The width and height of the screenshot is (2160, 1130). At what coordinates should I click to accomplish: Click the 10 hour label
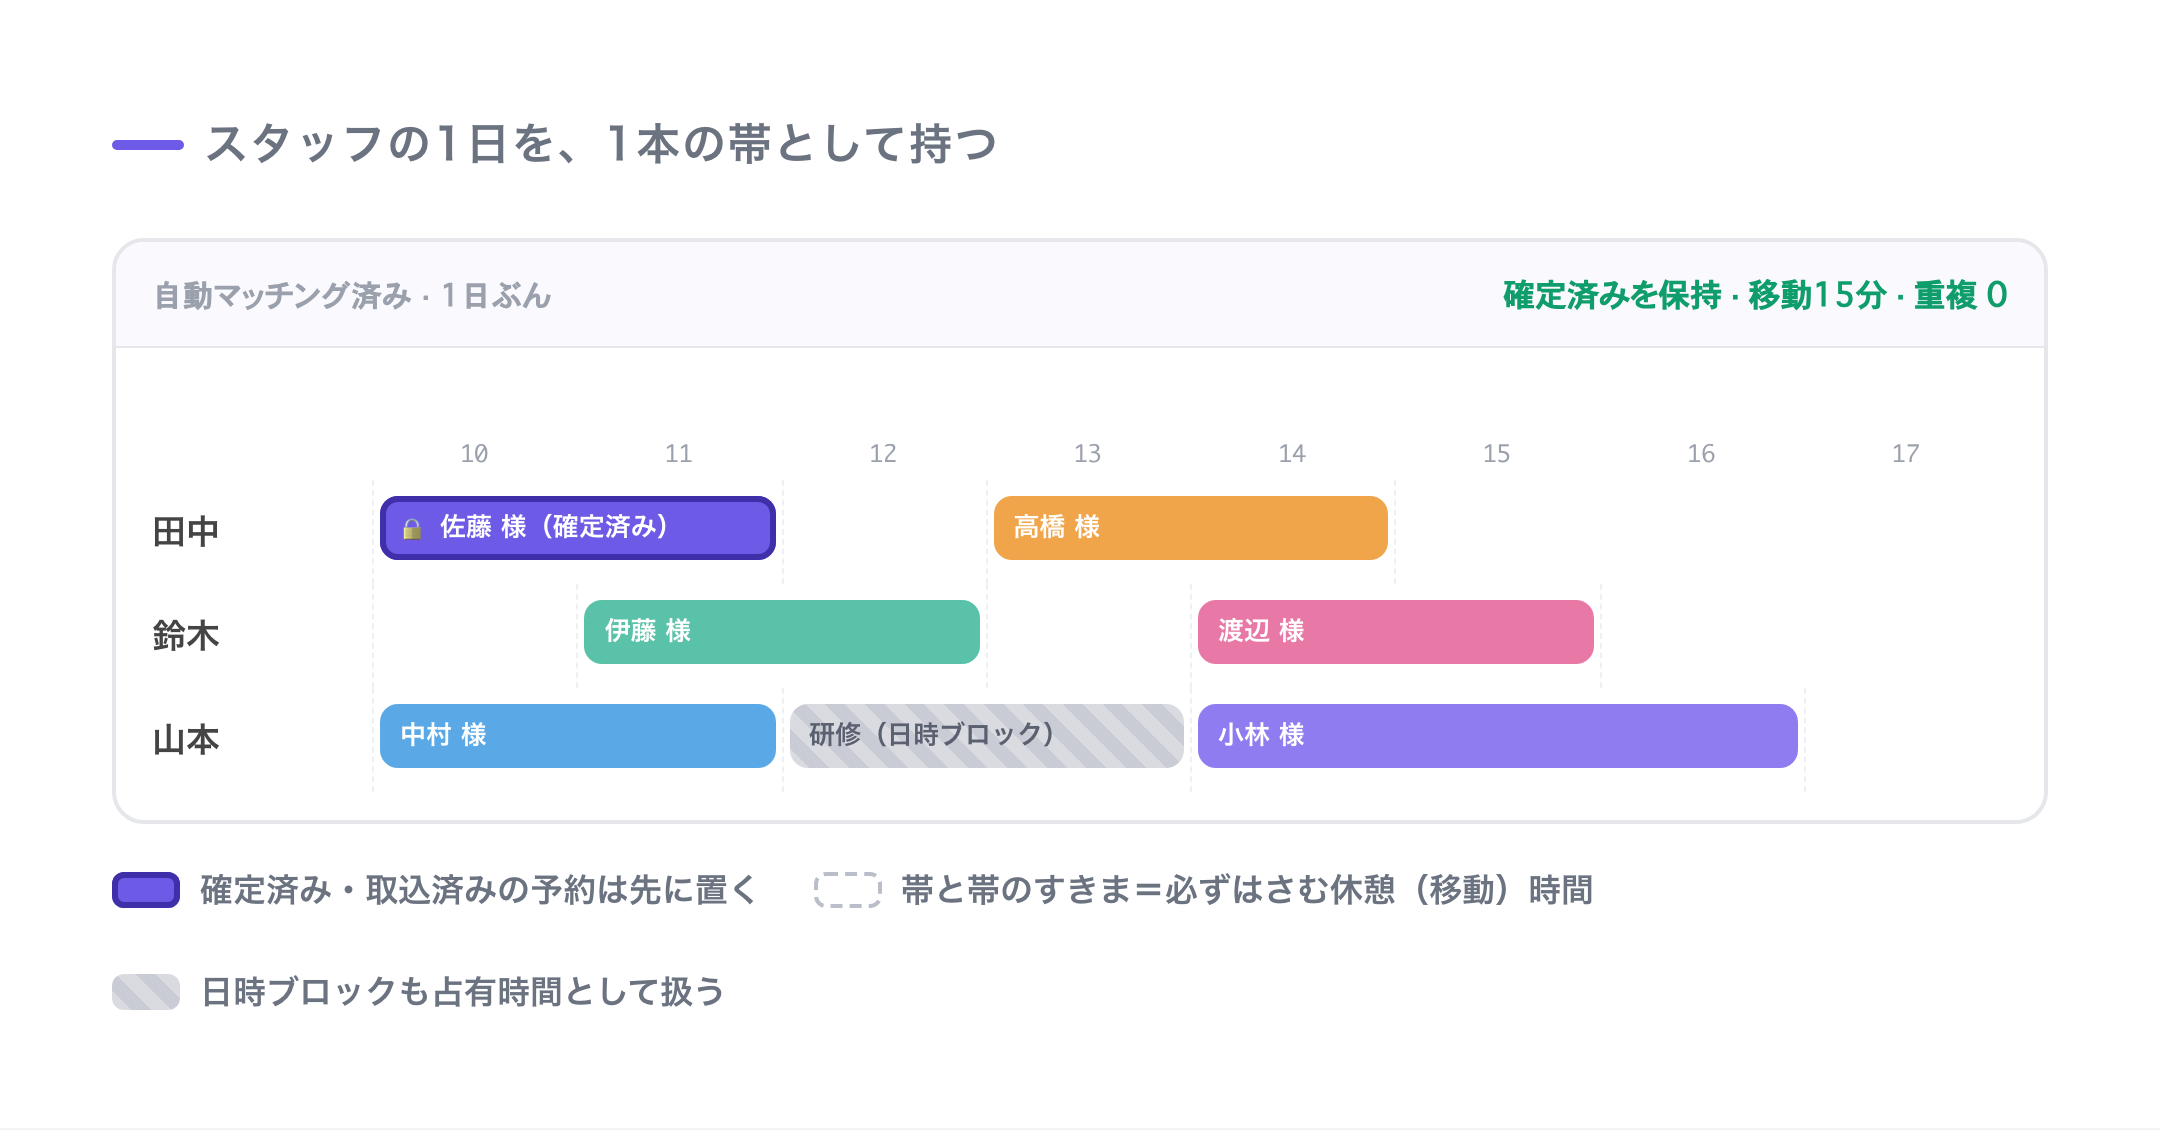pyautogui.click(x=474, y=454)
